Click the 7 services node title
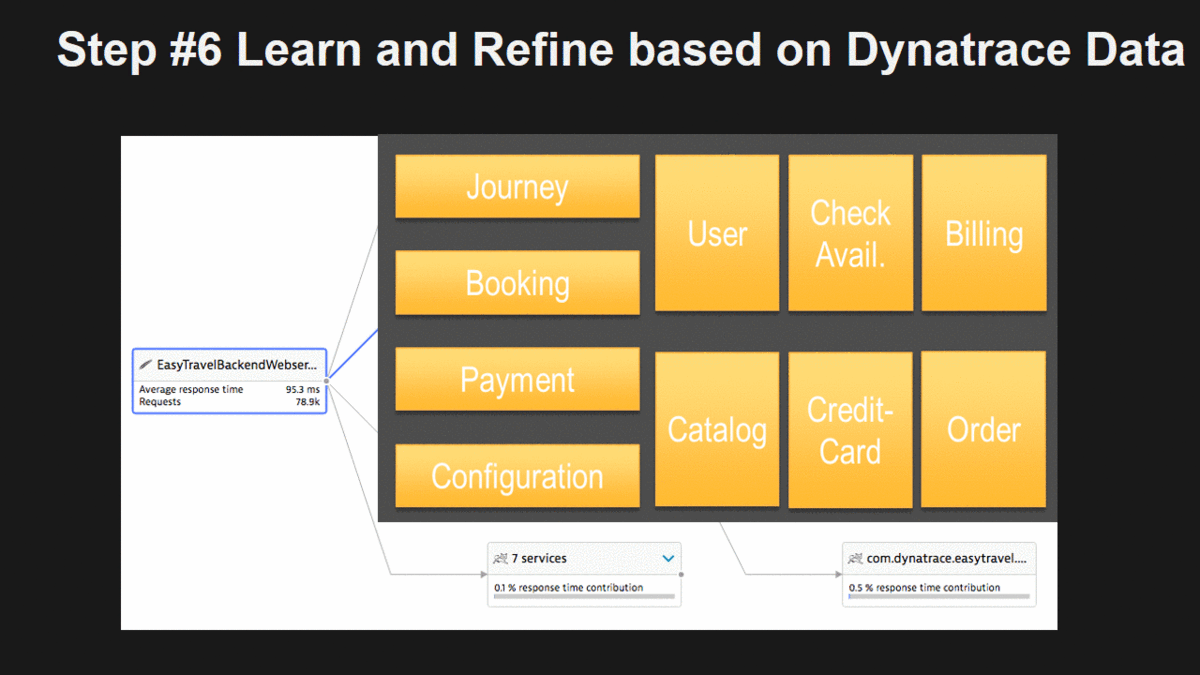 click(x=539, y=559)
